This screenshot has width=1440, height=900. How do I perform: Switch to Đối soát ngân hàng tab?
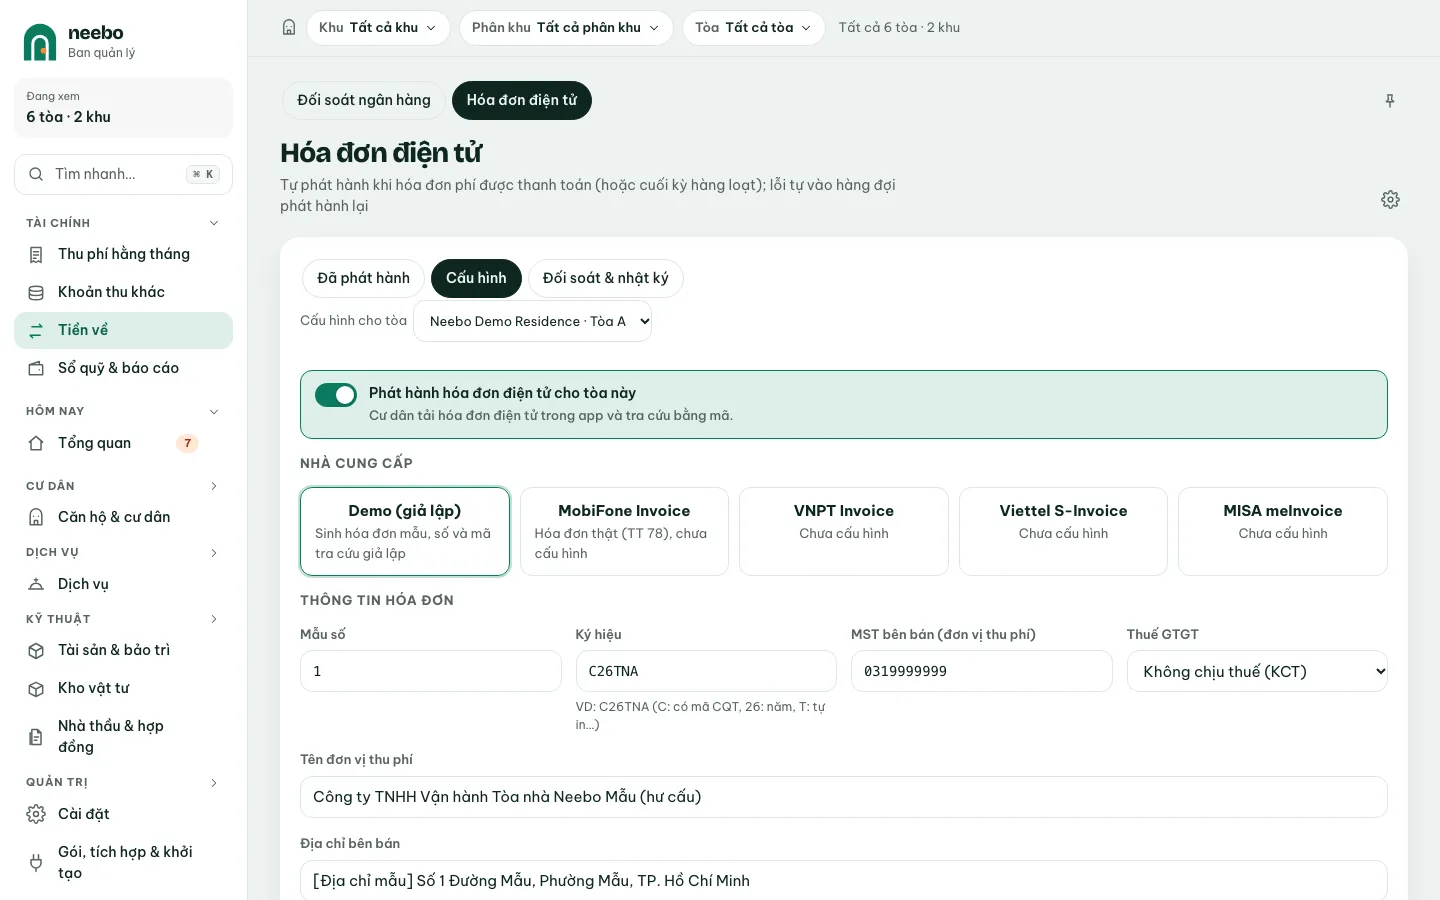pos(364,100)
